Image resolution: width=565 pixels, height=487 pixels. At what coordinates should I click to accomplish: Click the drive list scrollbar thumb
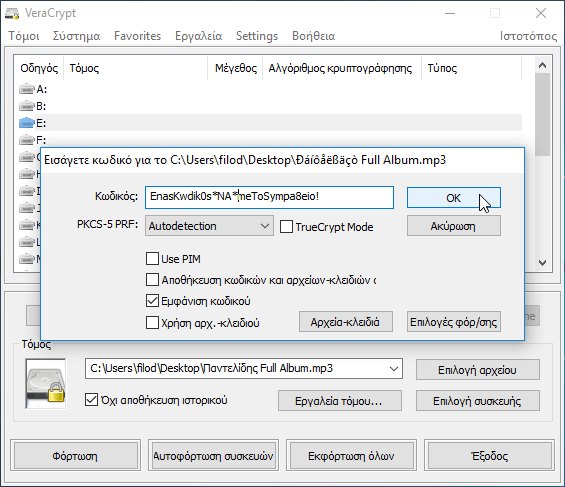542,115
